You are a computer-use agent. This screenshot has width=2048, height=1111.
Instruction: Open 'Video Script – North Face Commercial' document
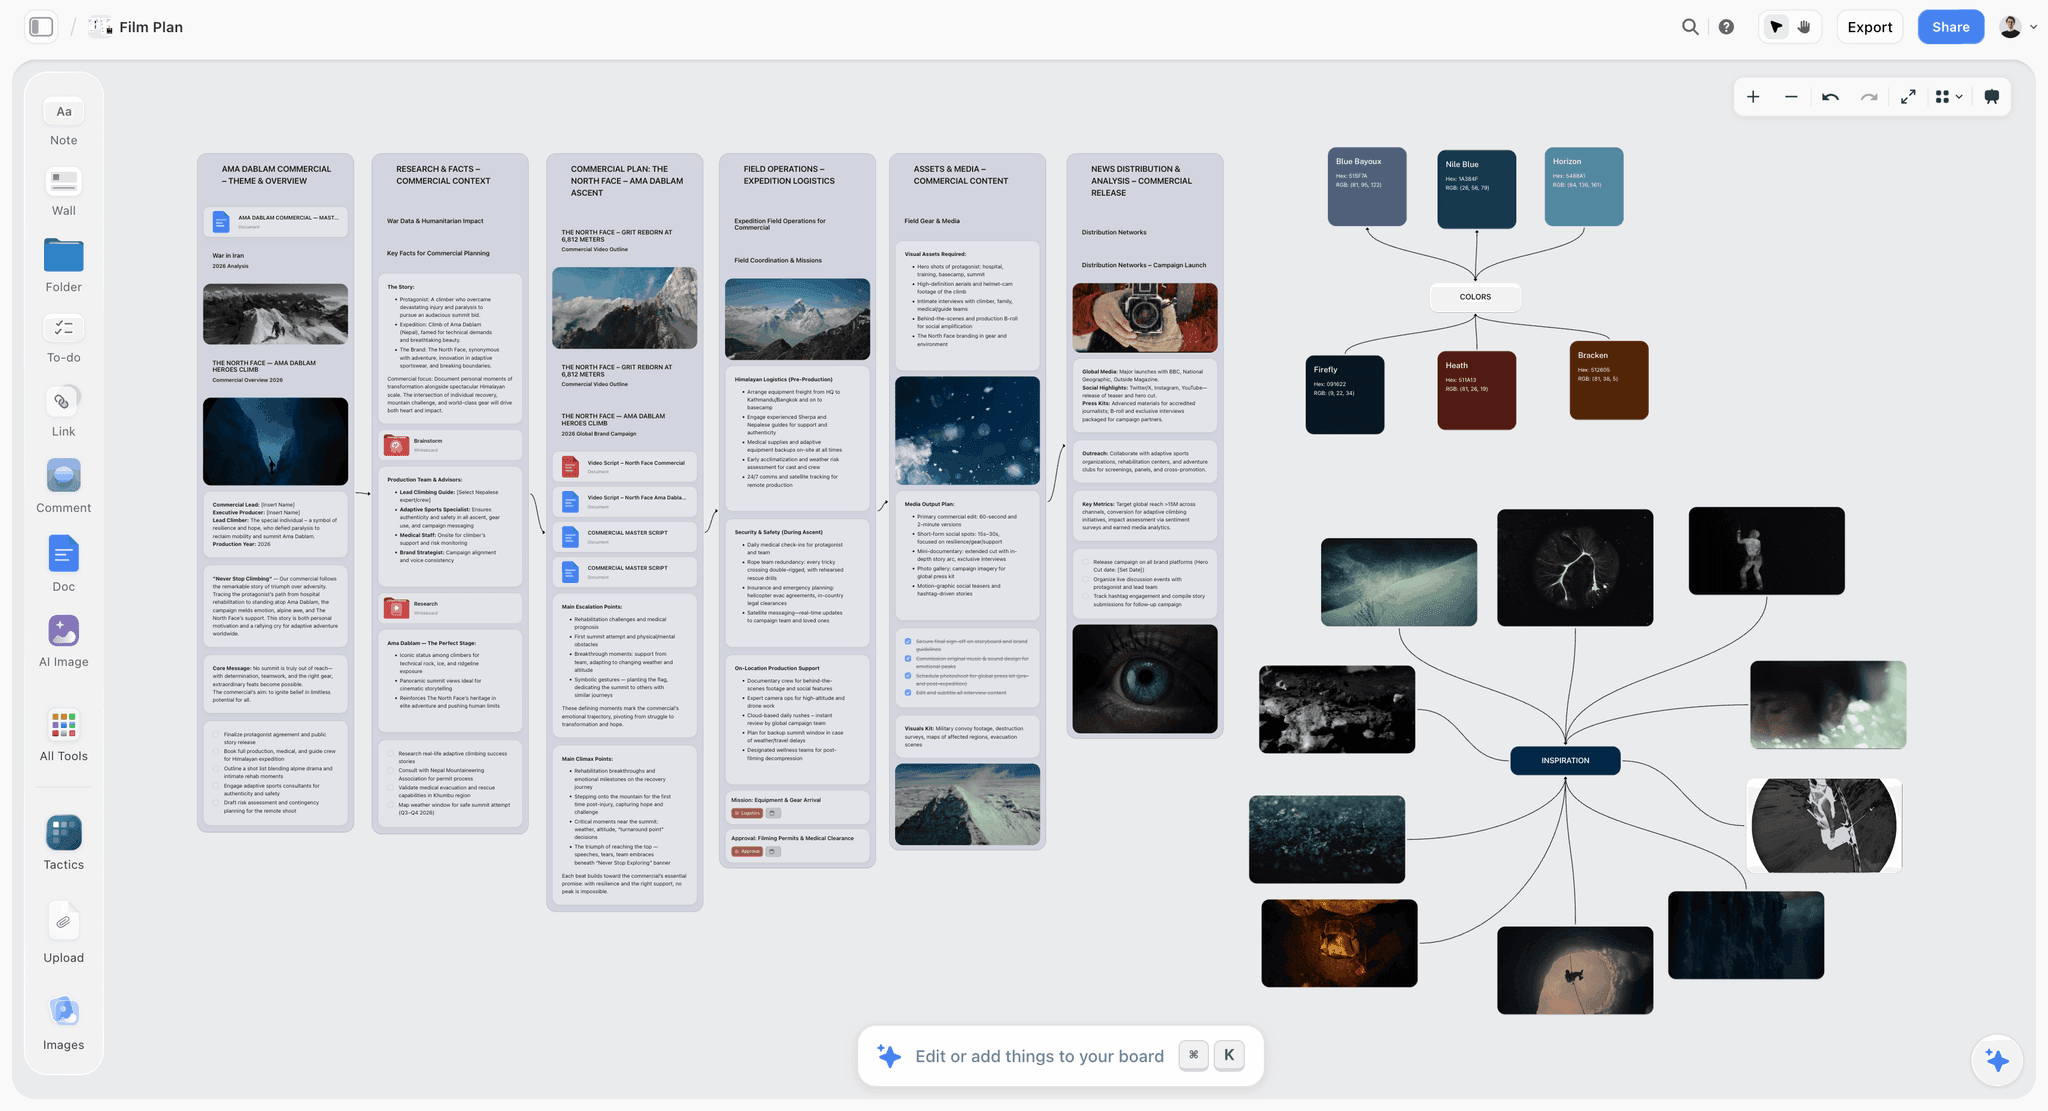click(x=625, y=466)
